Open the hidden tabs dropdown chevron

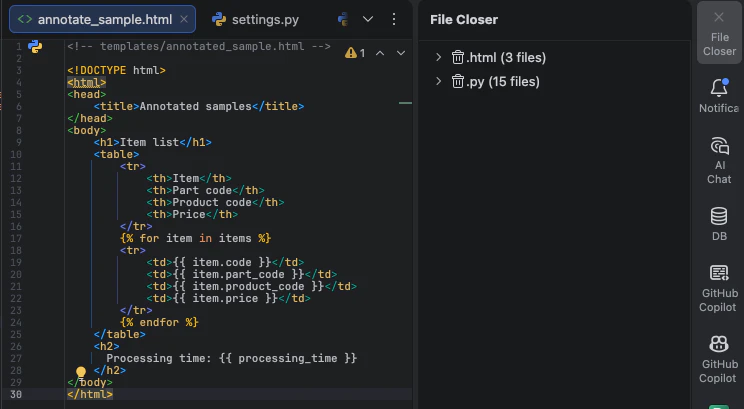coord(368,19)
